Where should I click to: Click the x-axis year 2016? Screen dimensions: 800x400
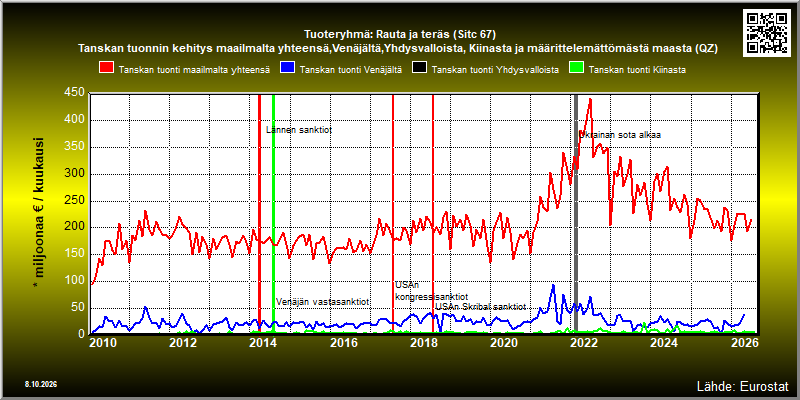pos(343,343)
